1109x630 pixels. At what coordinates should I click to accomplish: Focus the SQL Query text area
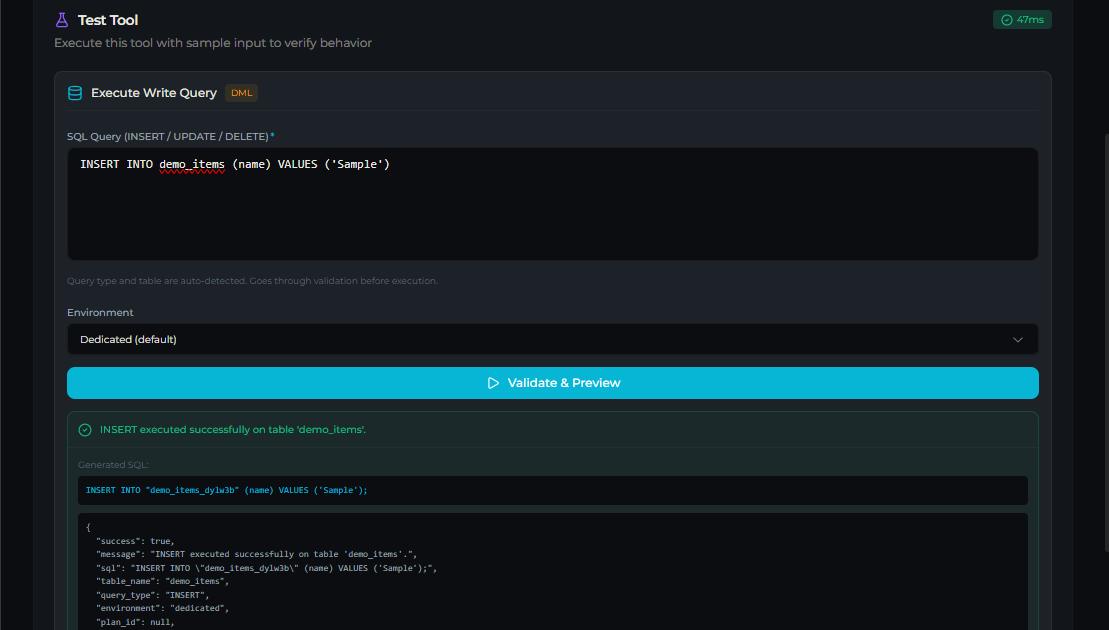tap(552, 204)
